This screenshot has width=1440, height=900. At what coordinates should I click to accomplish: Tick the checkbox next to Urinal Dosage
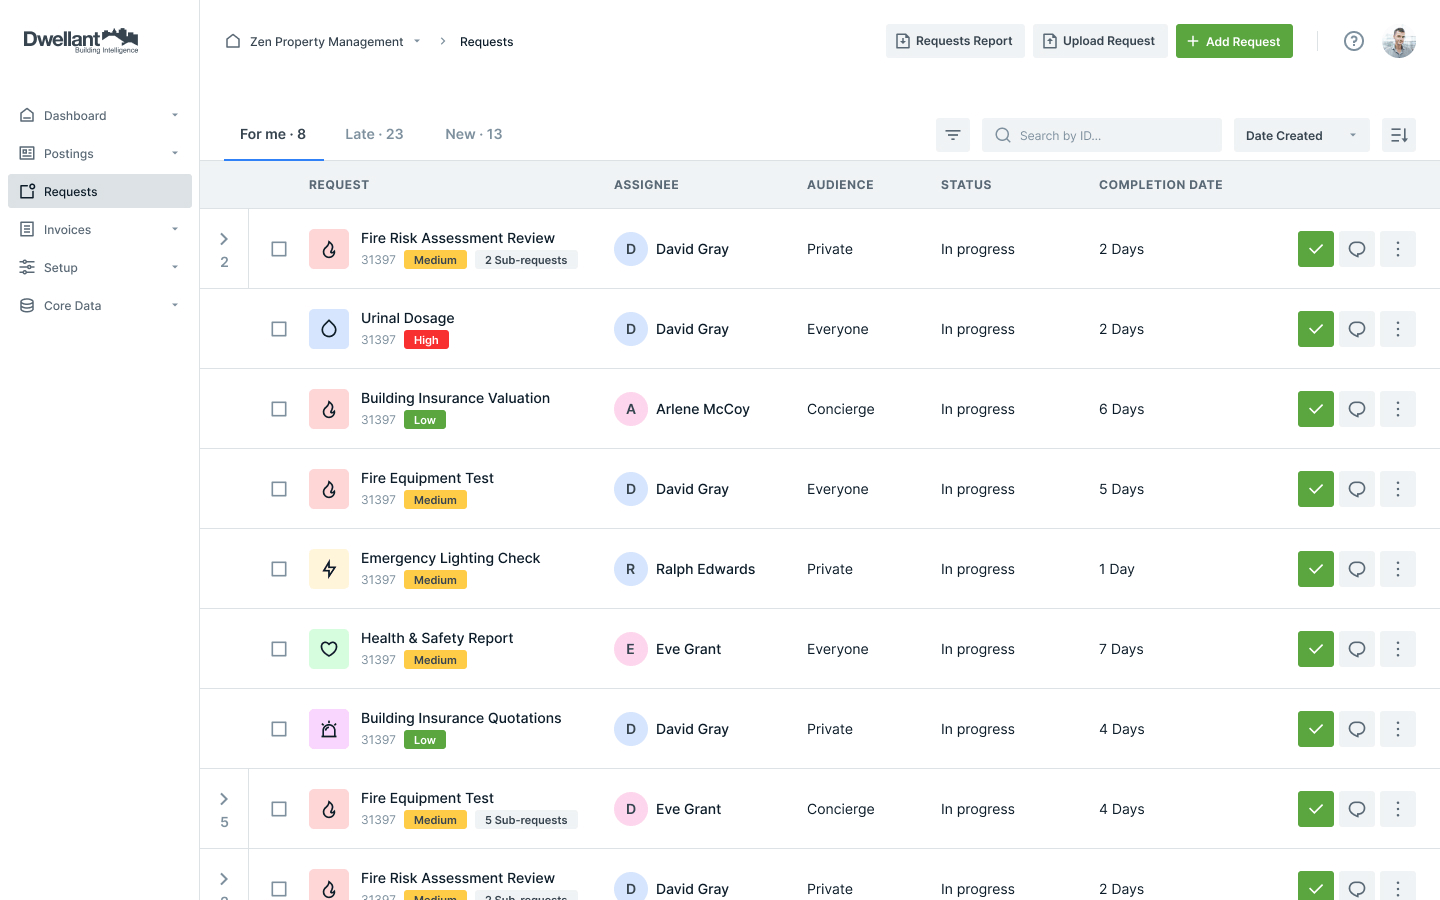pos(279,328)
